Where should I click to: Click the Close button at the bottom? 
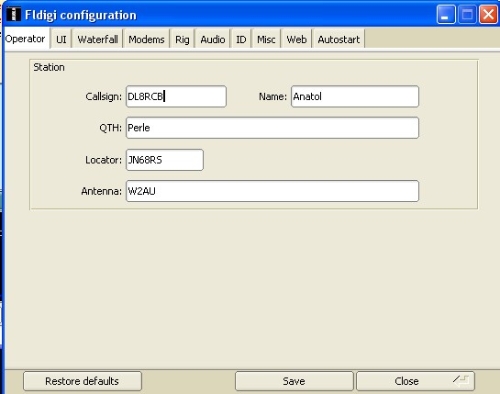pyautogui.click(x=415, y=381)
